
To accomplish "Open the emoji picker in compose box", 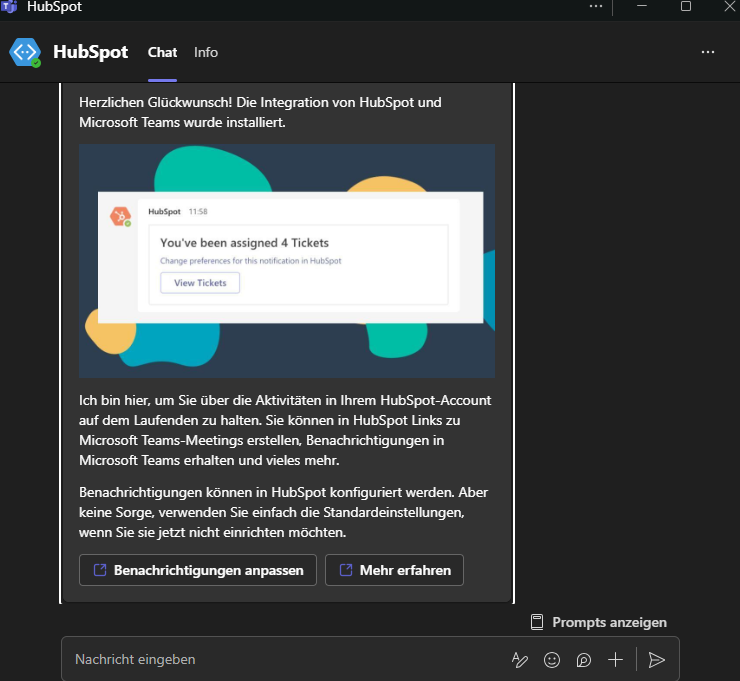I will (551, 660).
